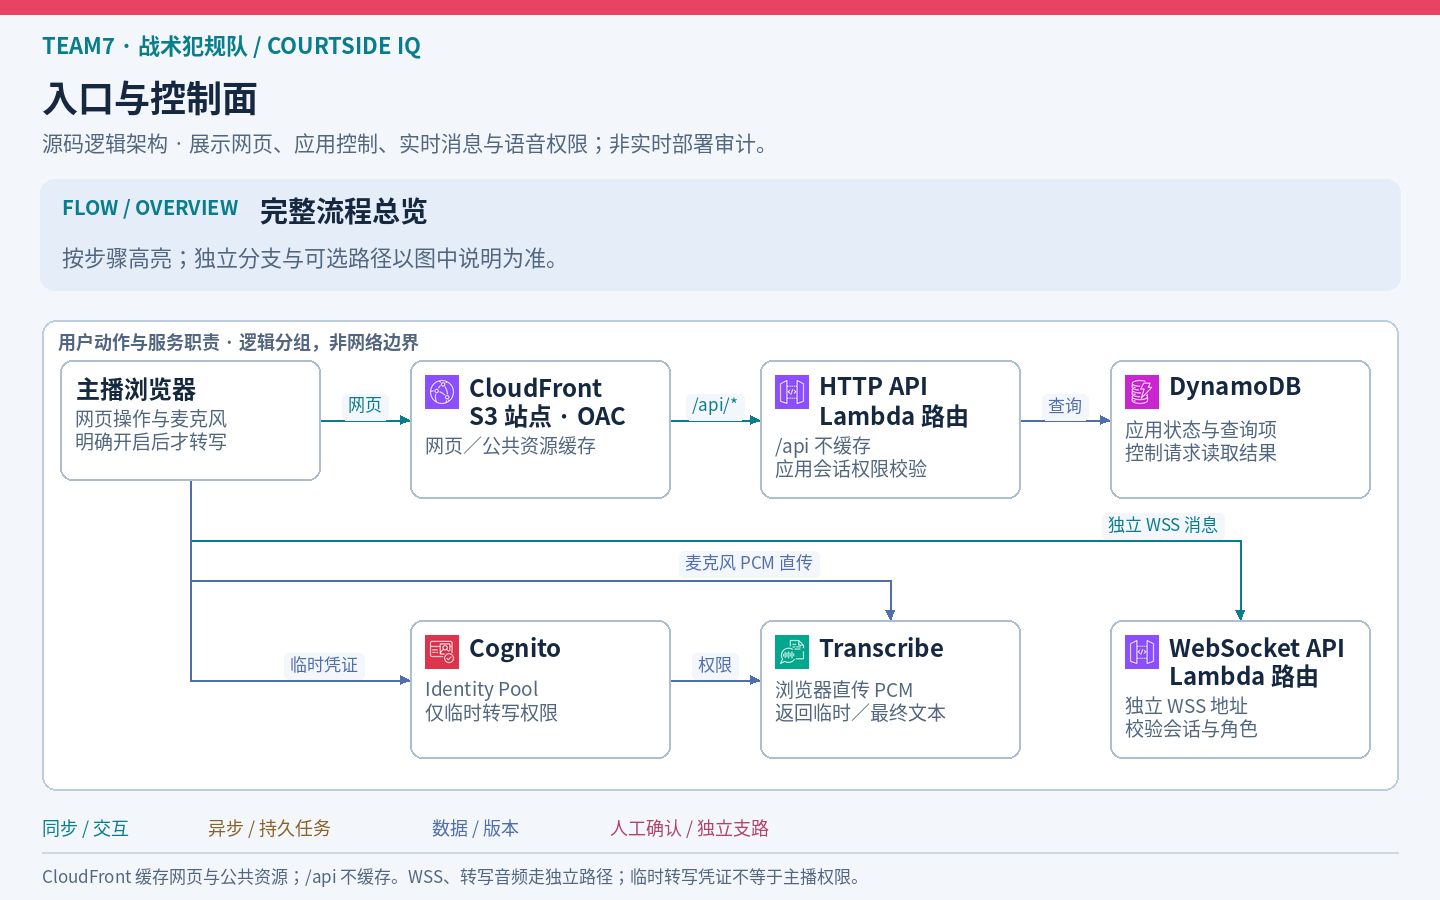Click the WebSocket API gateway icon

click(x=1142, y=652)
